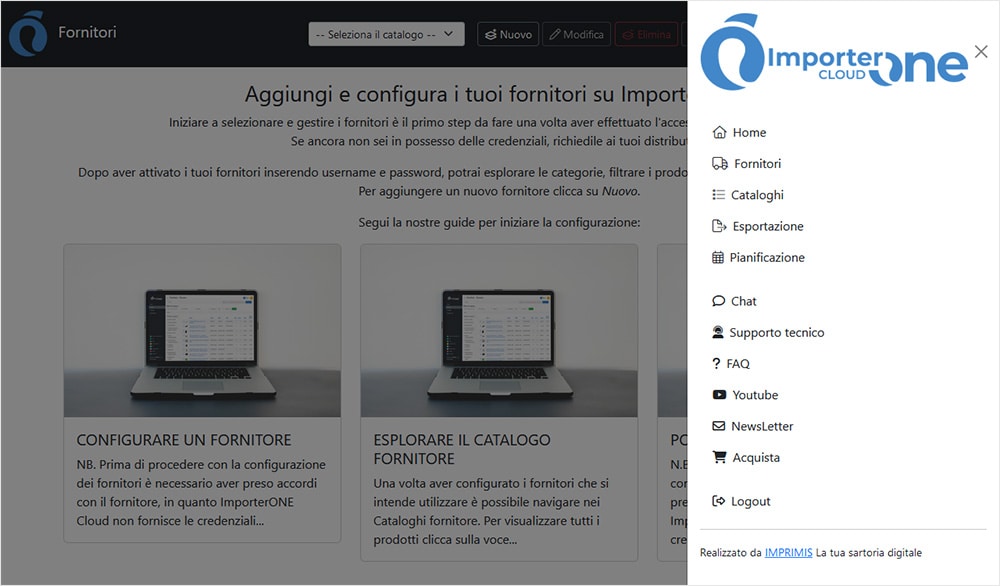Image resolution: width=1000 pixels, height=586 pixels.
Task: Open the 'Seleziona il catalogo' dropdown
Action: coord(386,34)
